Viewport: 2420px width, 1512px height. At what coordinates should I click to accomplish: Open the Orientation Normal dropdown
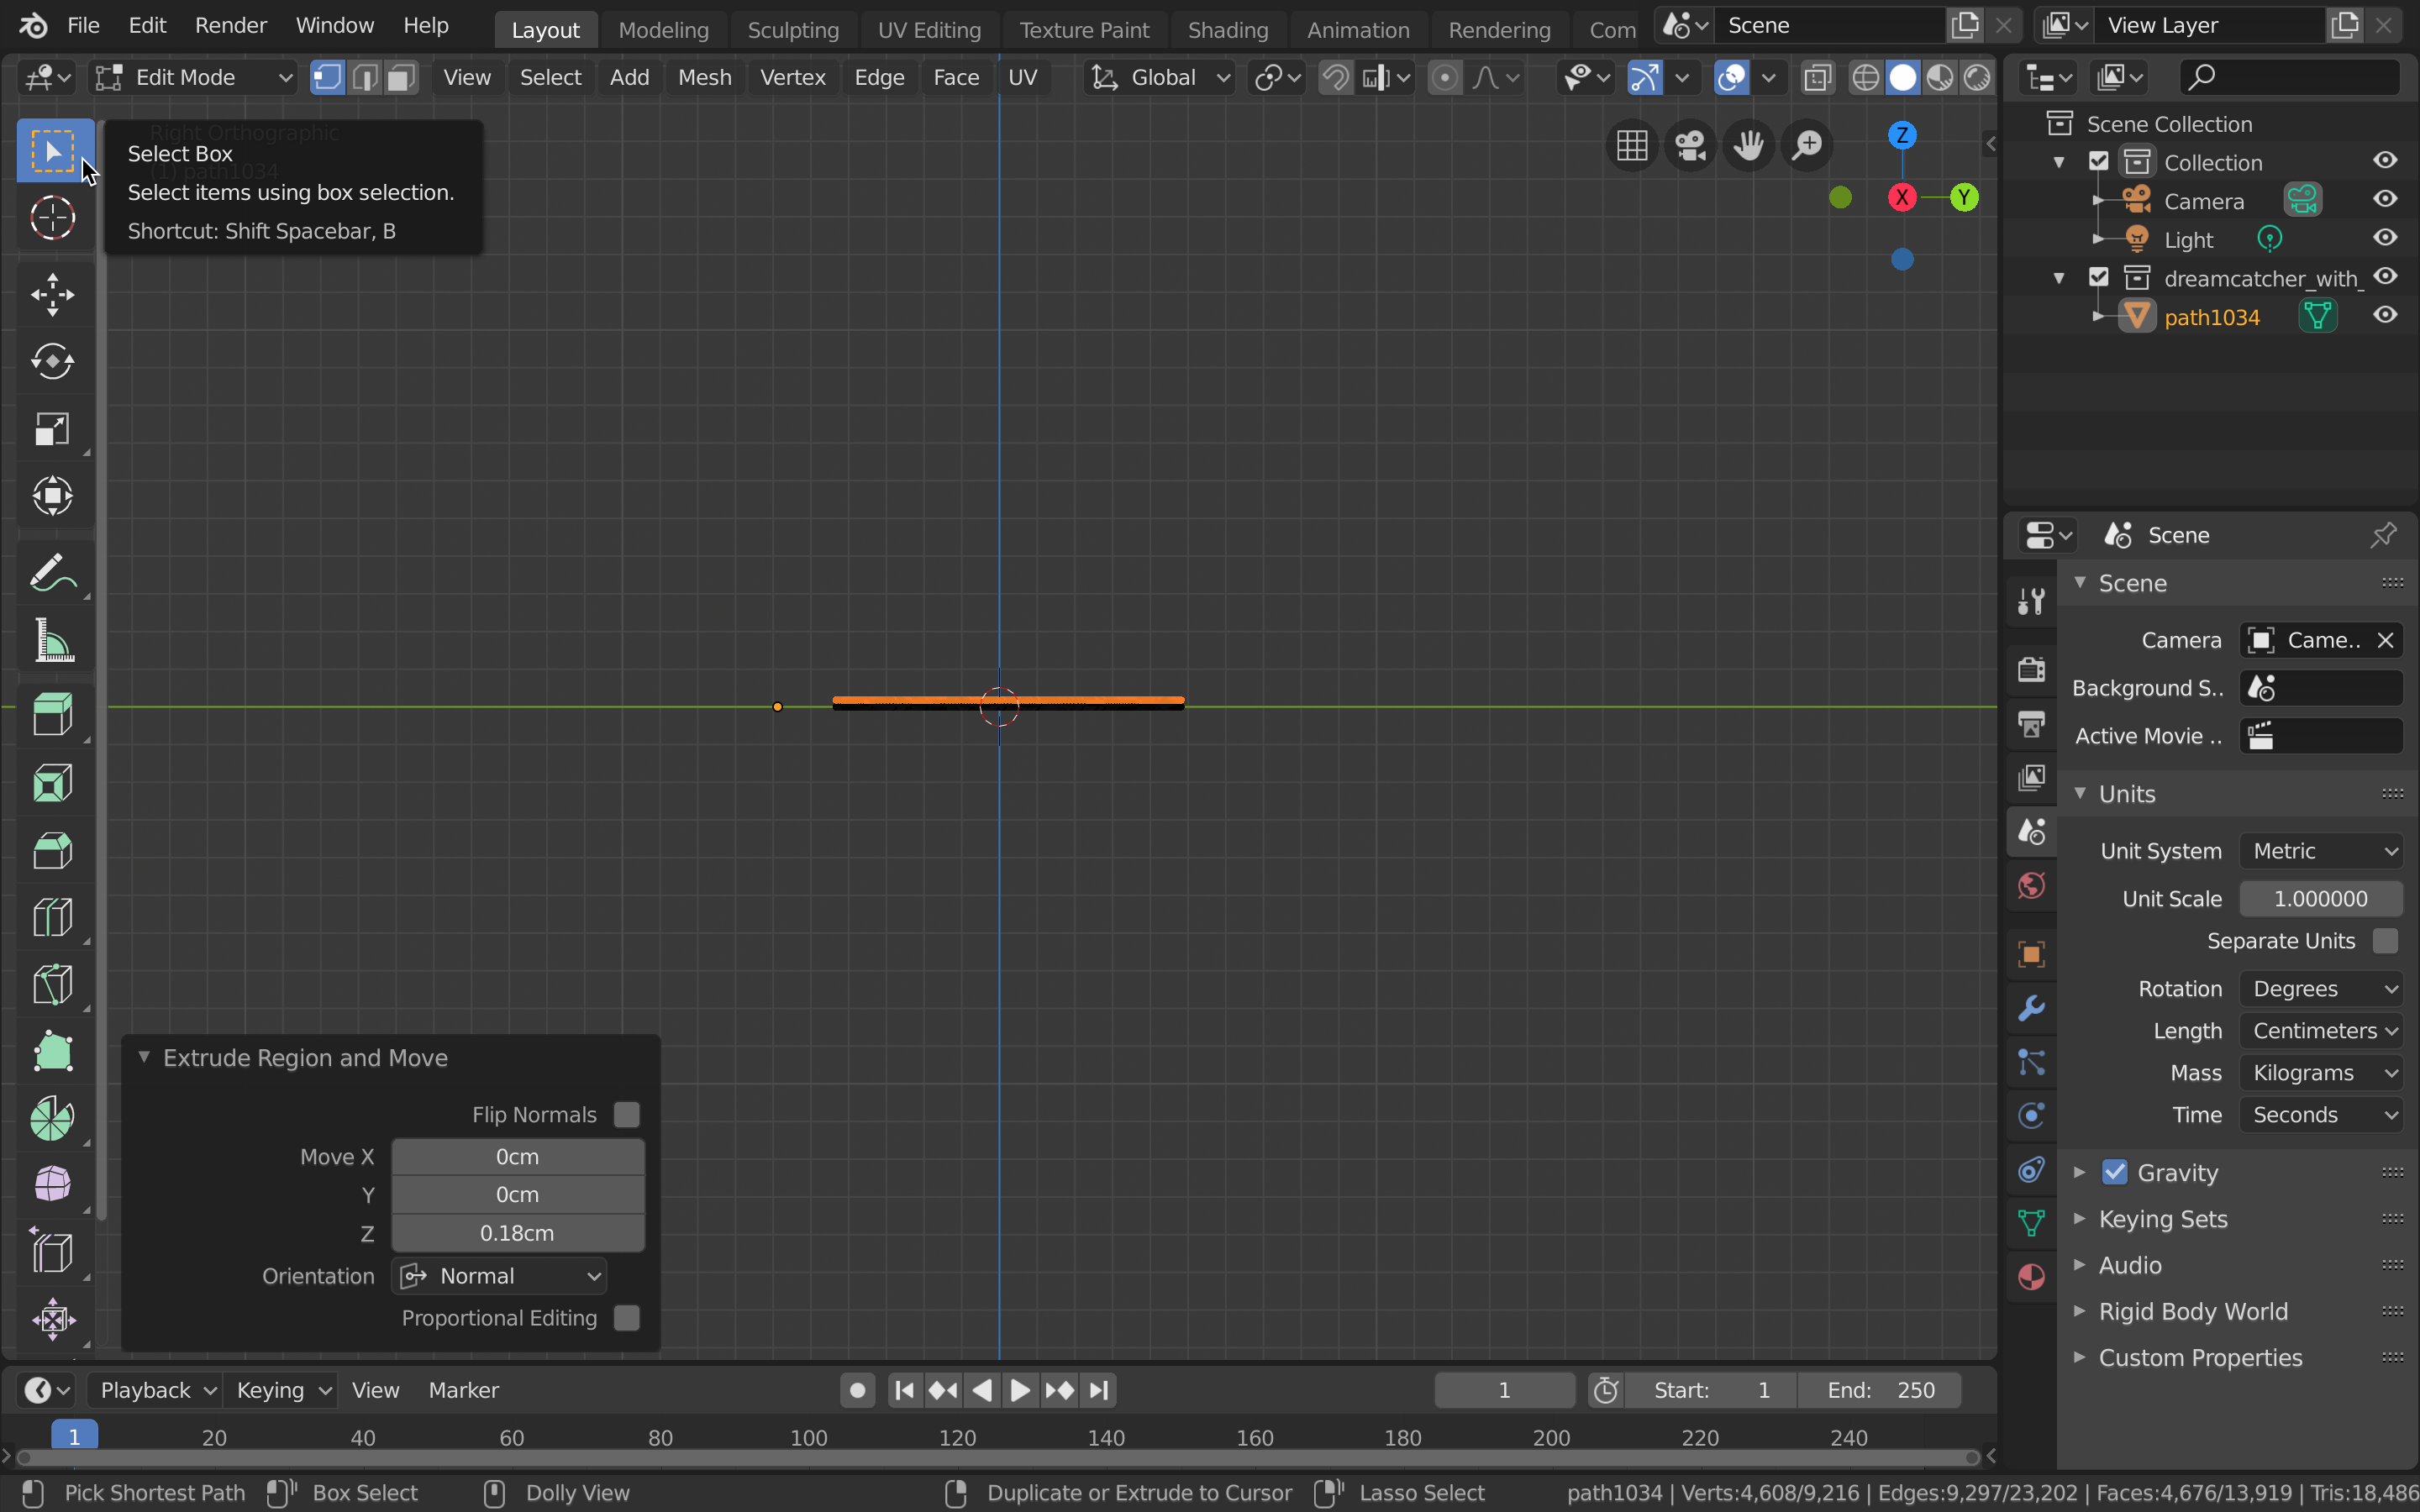click(499, 1276)
